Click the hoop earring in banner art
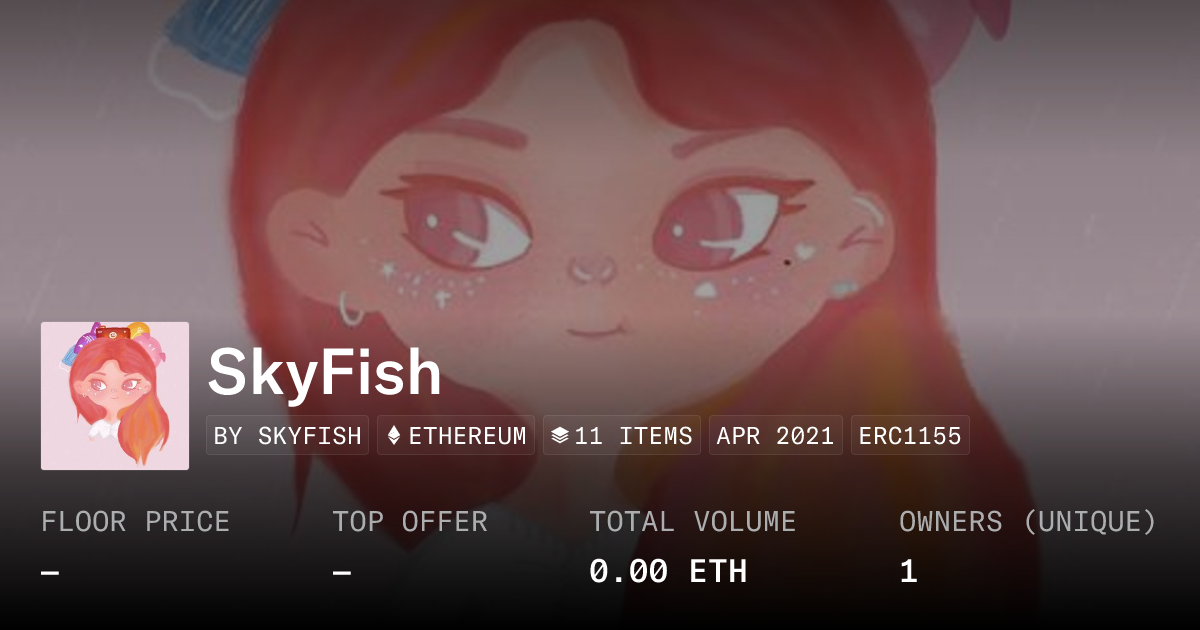Viewport: 1200px width, 630px height. point(350,308)
